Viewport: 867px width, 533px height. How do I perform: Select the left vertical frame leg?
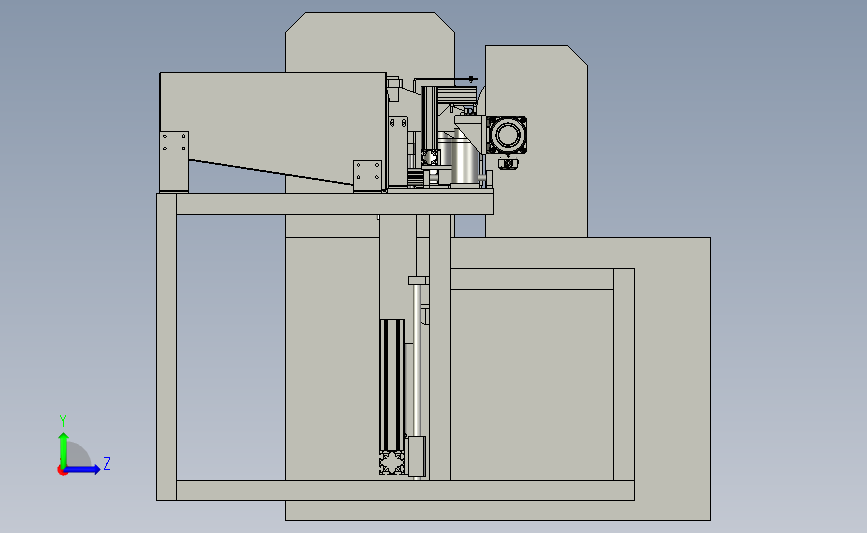pos(166,347)
